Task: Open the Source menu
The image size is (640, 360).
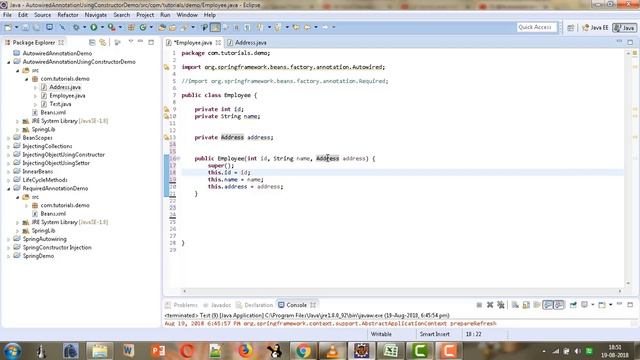Action: (42, 15)
